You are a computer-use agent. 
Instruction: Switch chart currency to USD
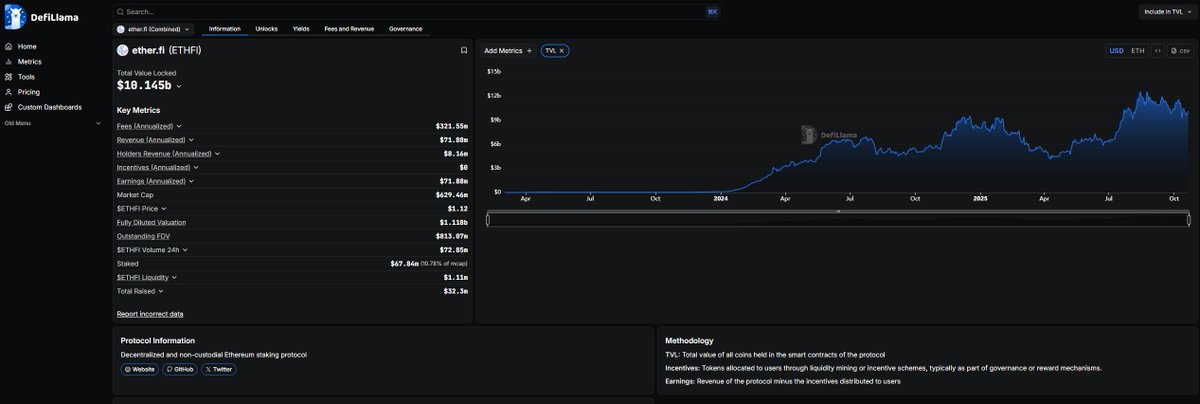(1116, 50)
